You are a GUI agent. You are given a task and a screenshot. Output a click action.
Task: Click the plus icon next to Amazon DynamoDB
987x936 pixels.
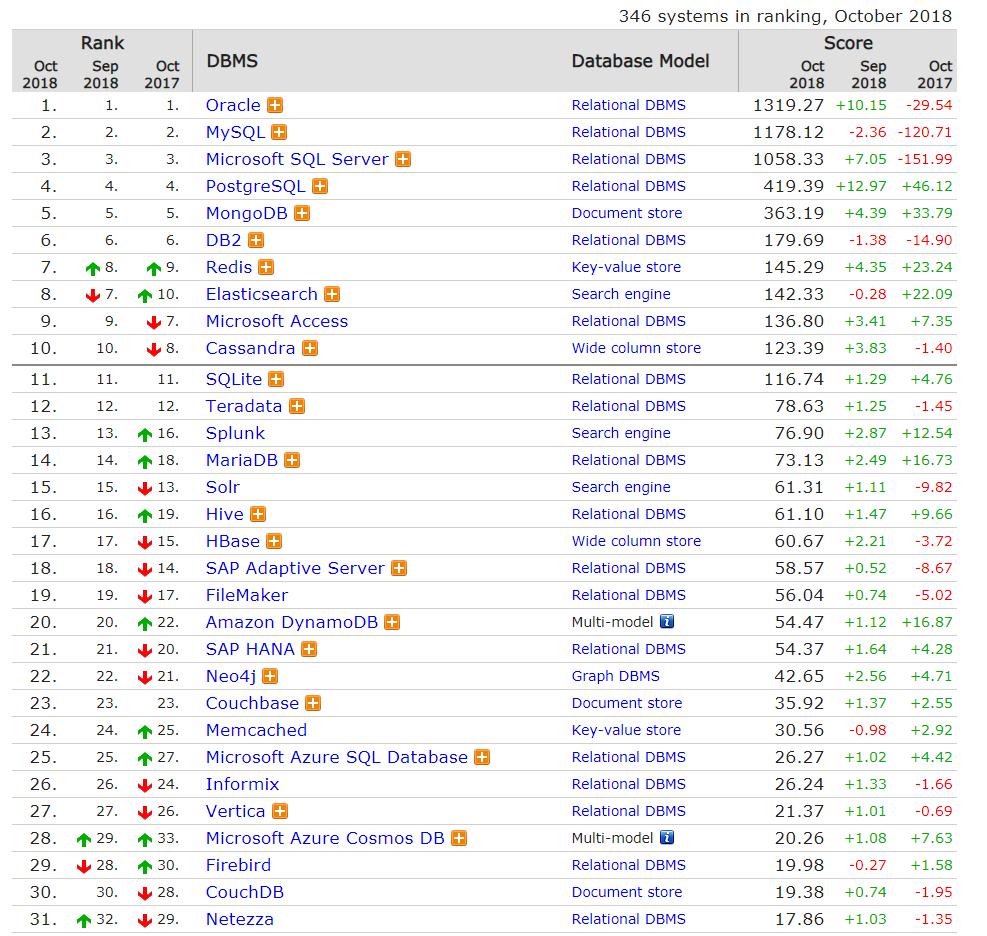[392, 623]
